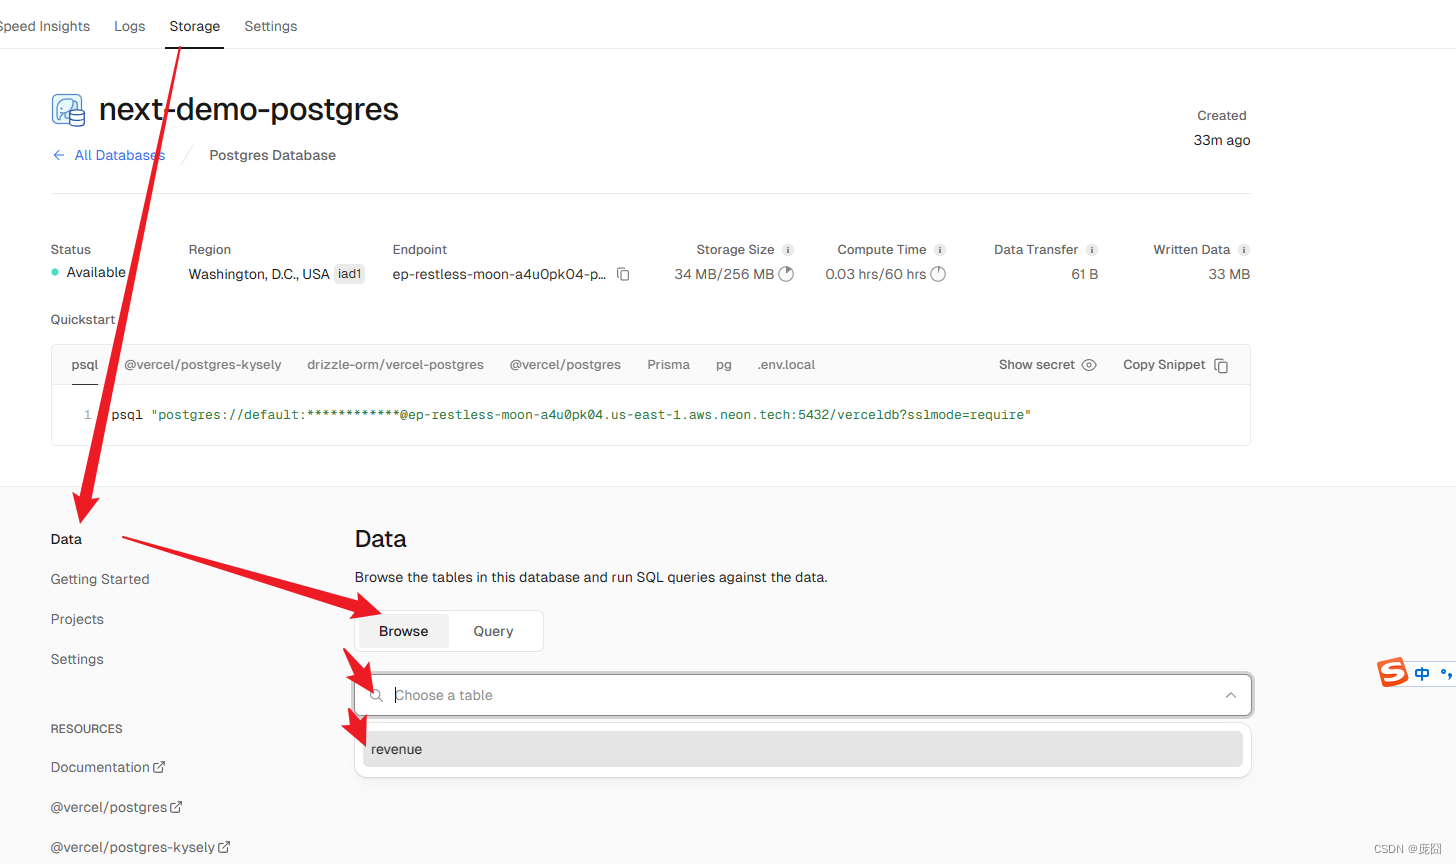The image size is (1456, 864).
Task: Click the Compute Time info icon
Action: (940, 250)
